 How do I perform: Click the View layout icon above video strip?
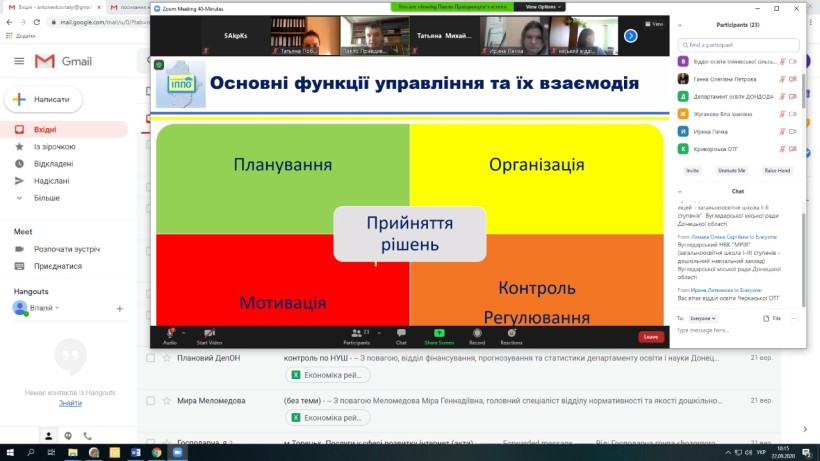(654, 24)
